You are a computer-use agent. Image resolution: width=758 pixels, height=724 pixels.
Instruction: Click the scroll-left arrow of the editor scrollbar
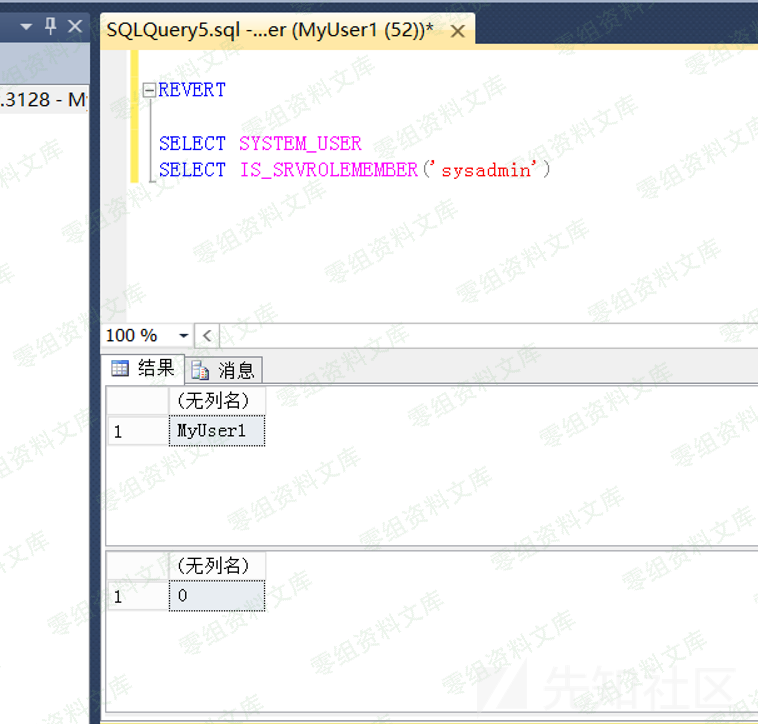[207, 336]
